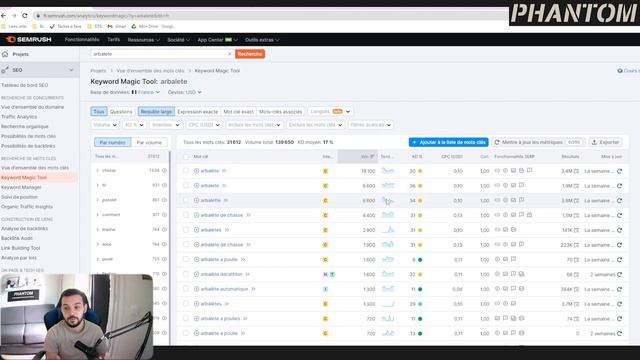Tick the checkbox of the 4 400 volume row
The image size is (640, 360).
(x=186, y=215)
